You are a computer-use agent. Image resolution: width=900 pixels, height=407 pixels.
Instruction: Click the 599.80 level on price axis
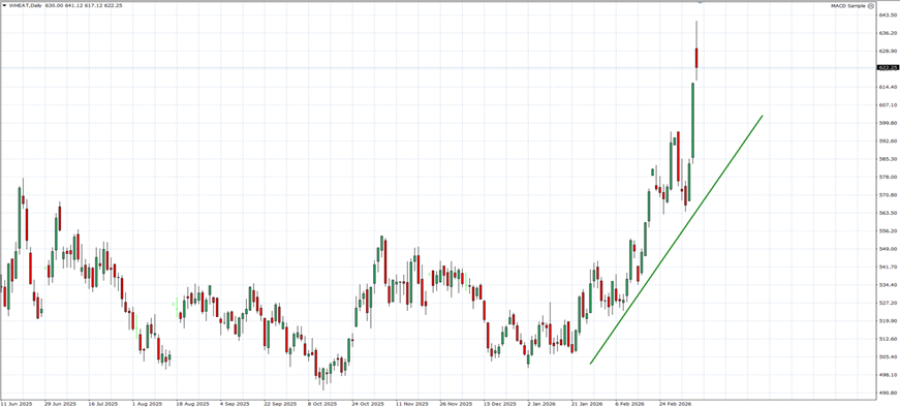pyautogui.click(x=886, y=123)
